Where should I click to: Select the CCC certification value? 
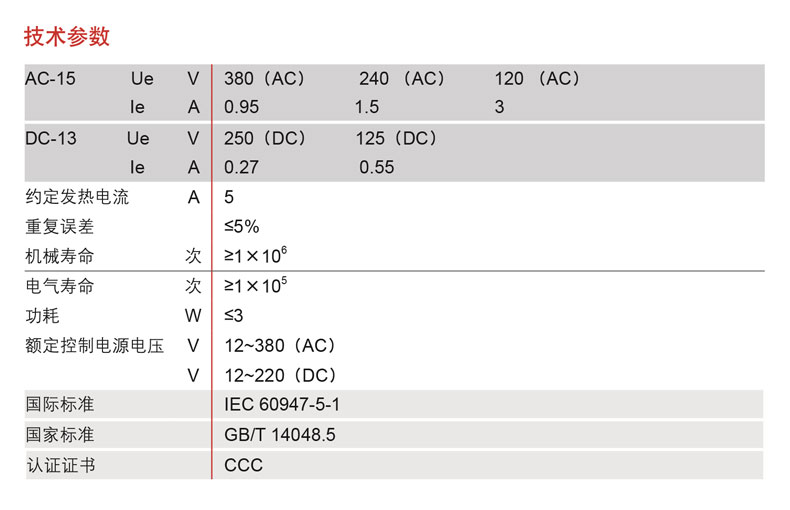coord(244,465)
